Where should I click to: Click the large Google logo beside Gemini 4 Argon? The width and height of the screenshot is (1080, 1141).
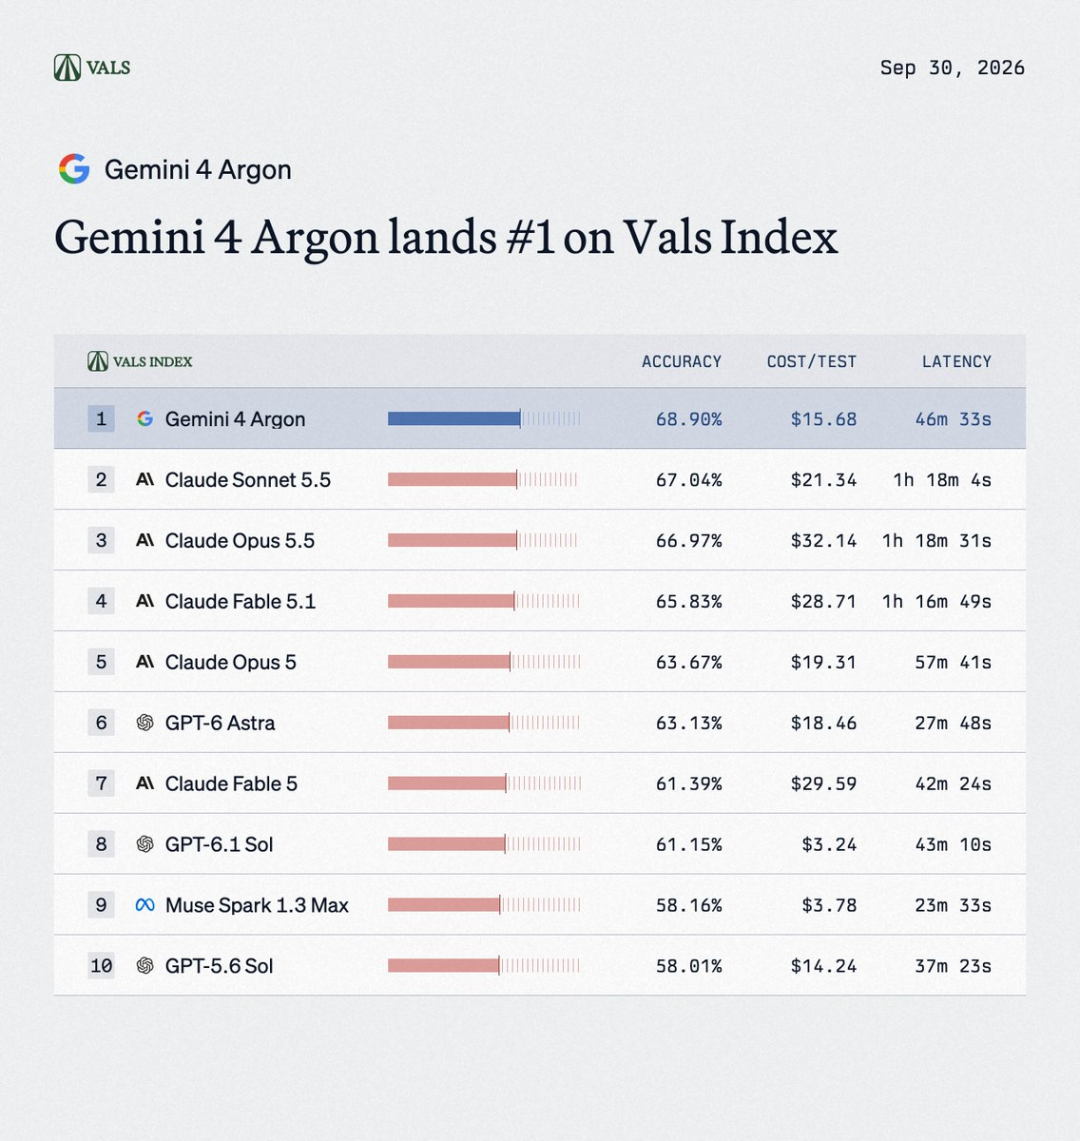coord(74,169)
